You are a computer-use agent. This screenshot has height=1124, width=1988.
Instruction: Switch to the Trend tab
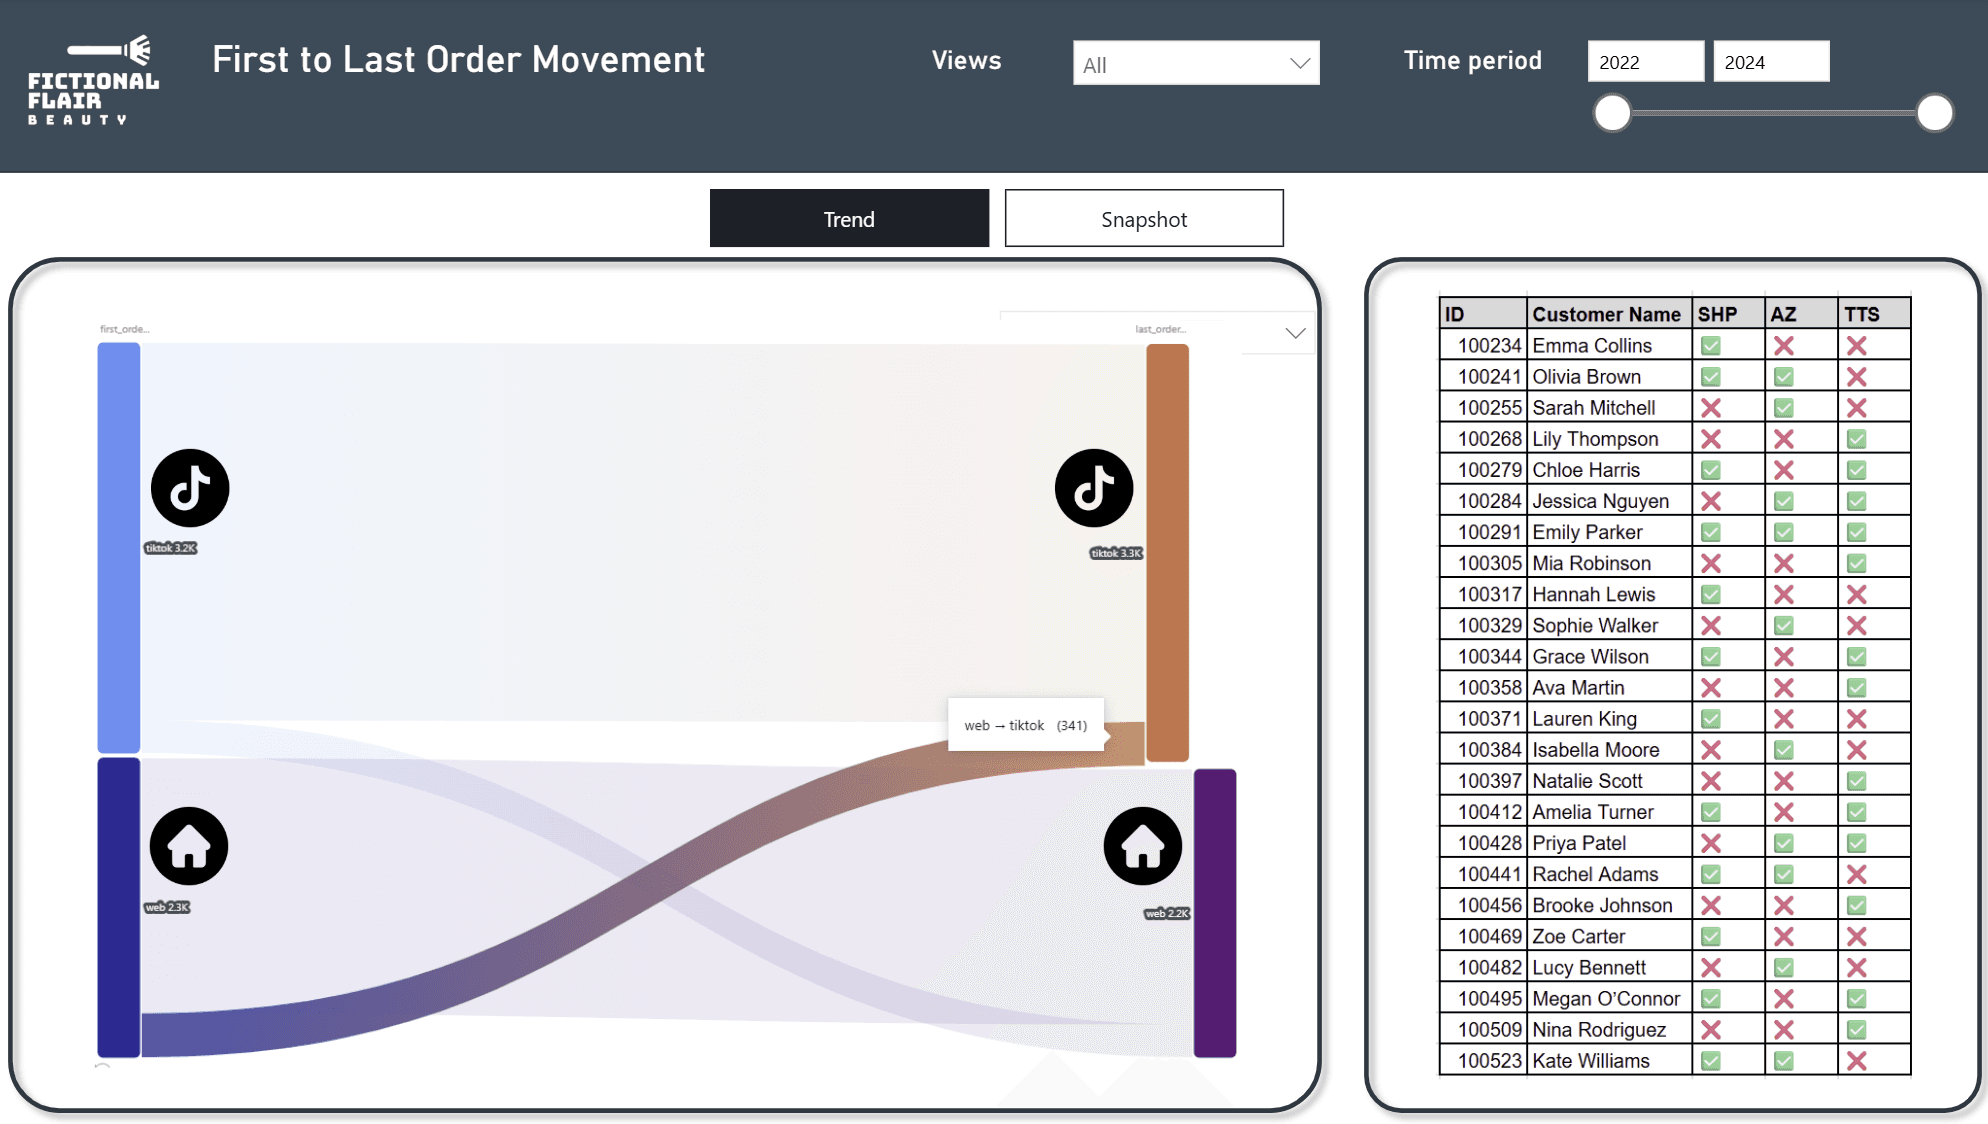pos(849,219)
